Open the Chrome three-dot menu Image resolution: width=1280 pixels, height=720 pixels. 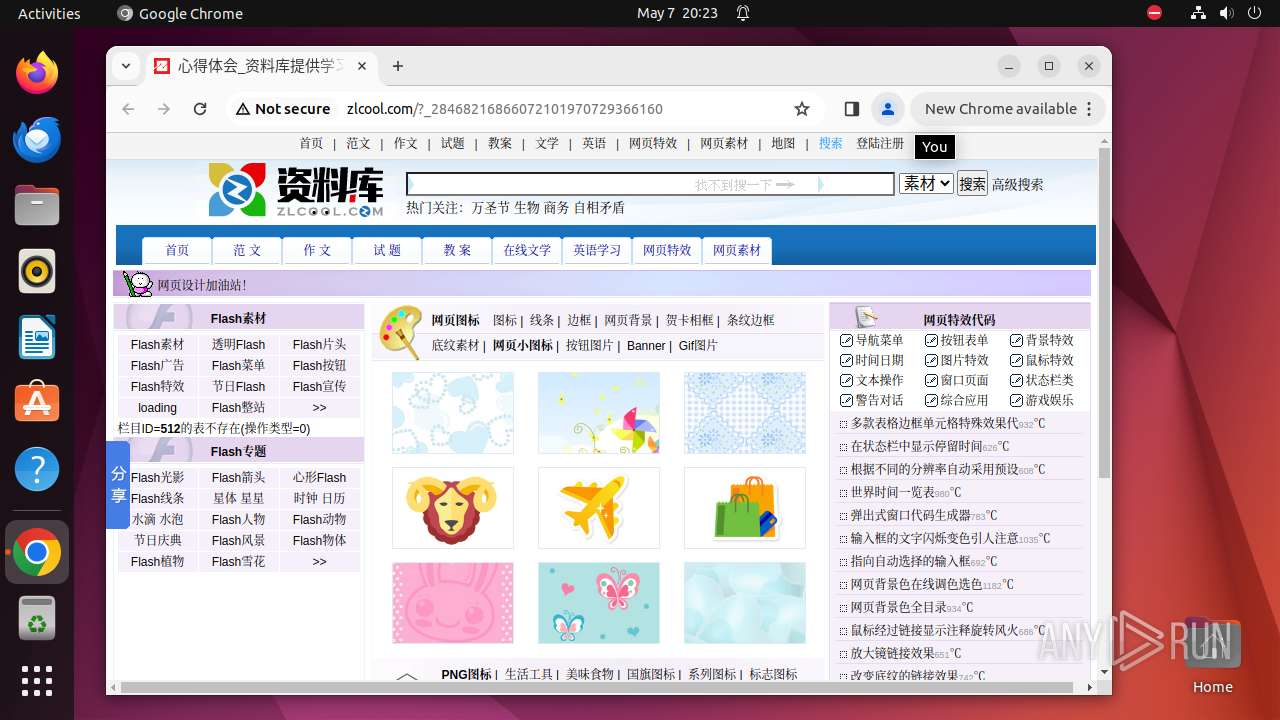1089,109
